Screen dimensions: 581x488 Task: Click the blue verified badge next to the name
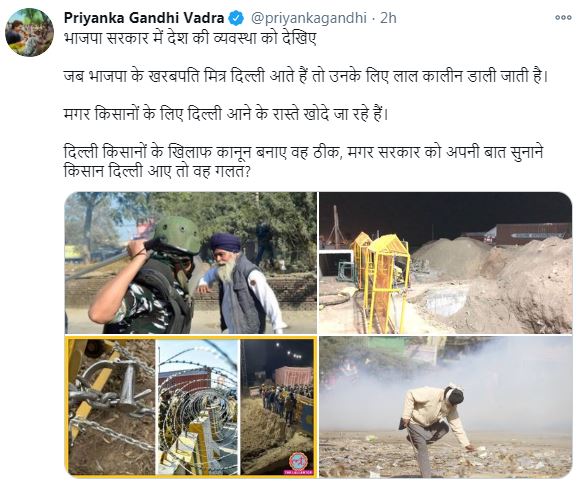[x=236, y=18]
